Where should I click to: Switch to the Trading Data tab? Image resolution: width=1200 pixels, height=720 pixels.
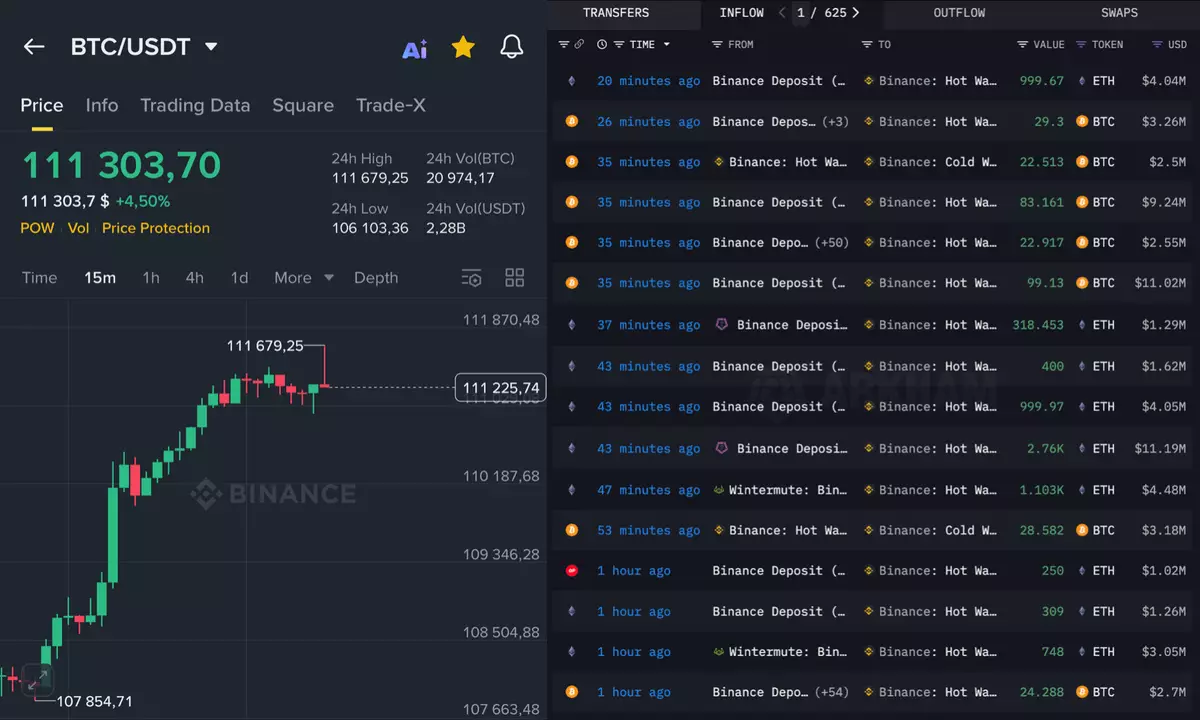tap(195, 105)
